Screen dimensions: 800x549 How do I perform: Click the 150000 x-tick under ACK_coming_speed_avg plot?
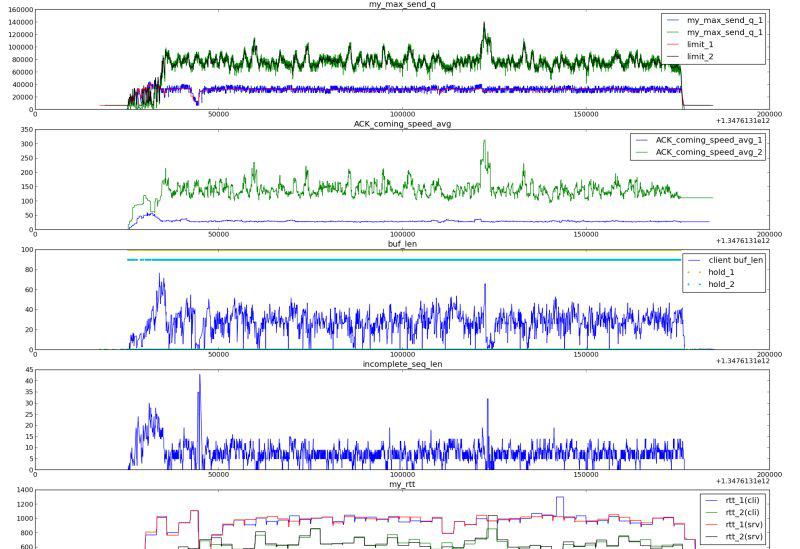(x=586, y=234)
